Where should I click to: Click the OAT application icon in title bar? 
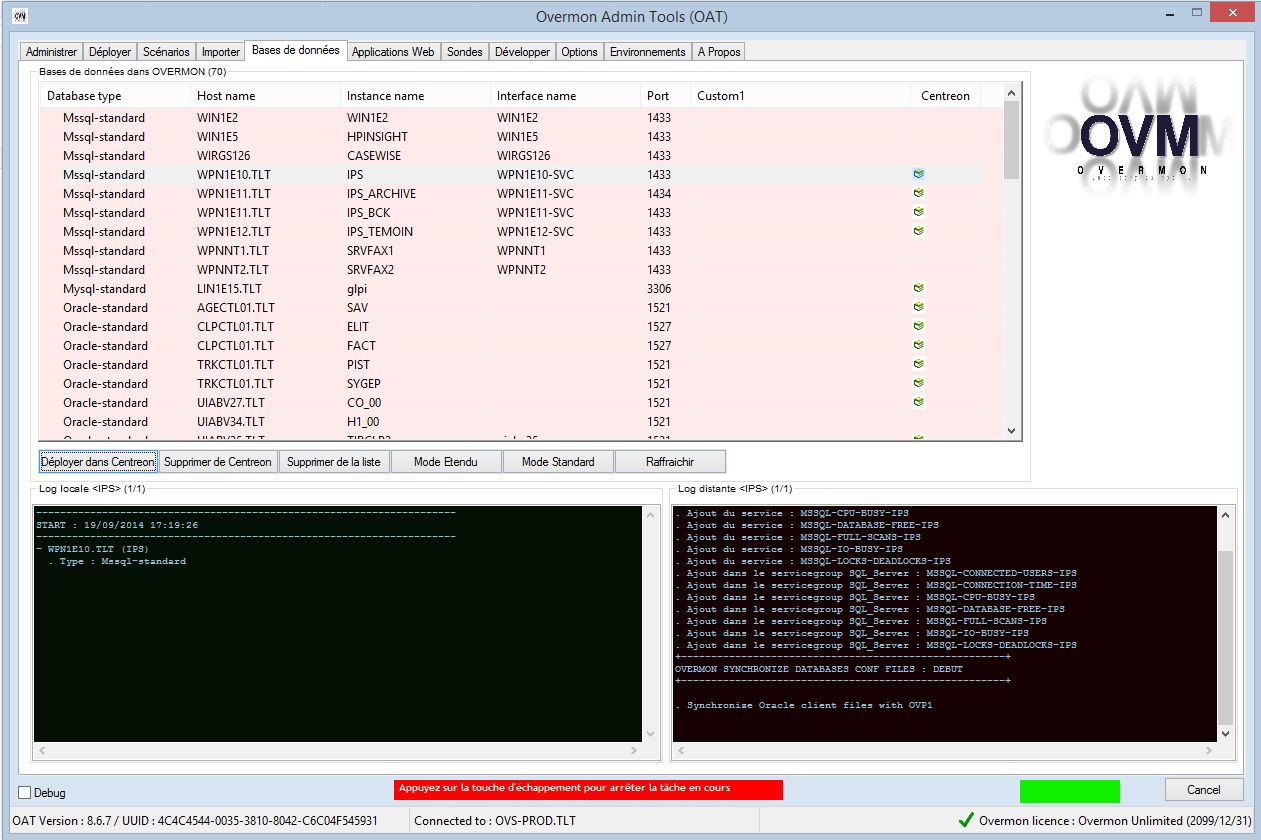(x=18, y=16)
